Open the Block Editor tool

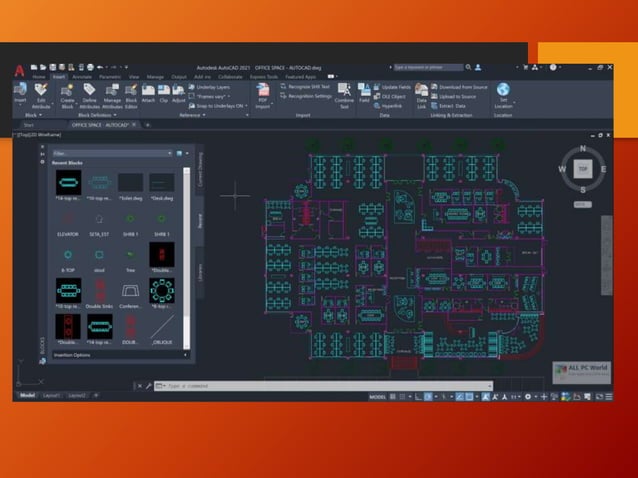point(131,92)
